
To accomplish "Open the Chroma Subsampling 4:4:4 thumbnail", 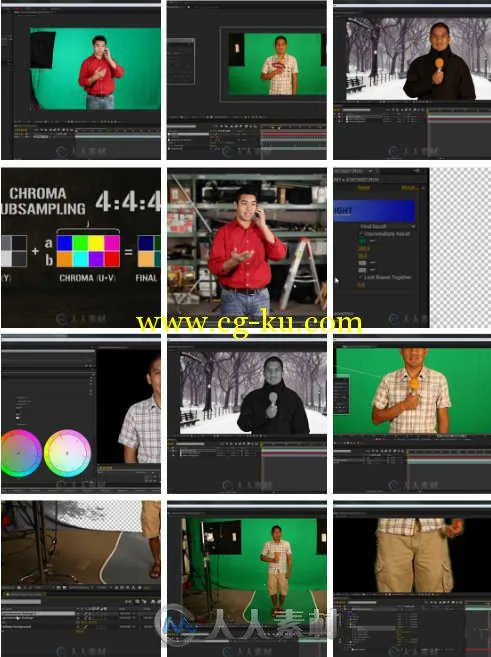I will click(81, 248).
